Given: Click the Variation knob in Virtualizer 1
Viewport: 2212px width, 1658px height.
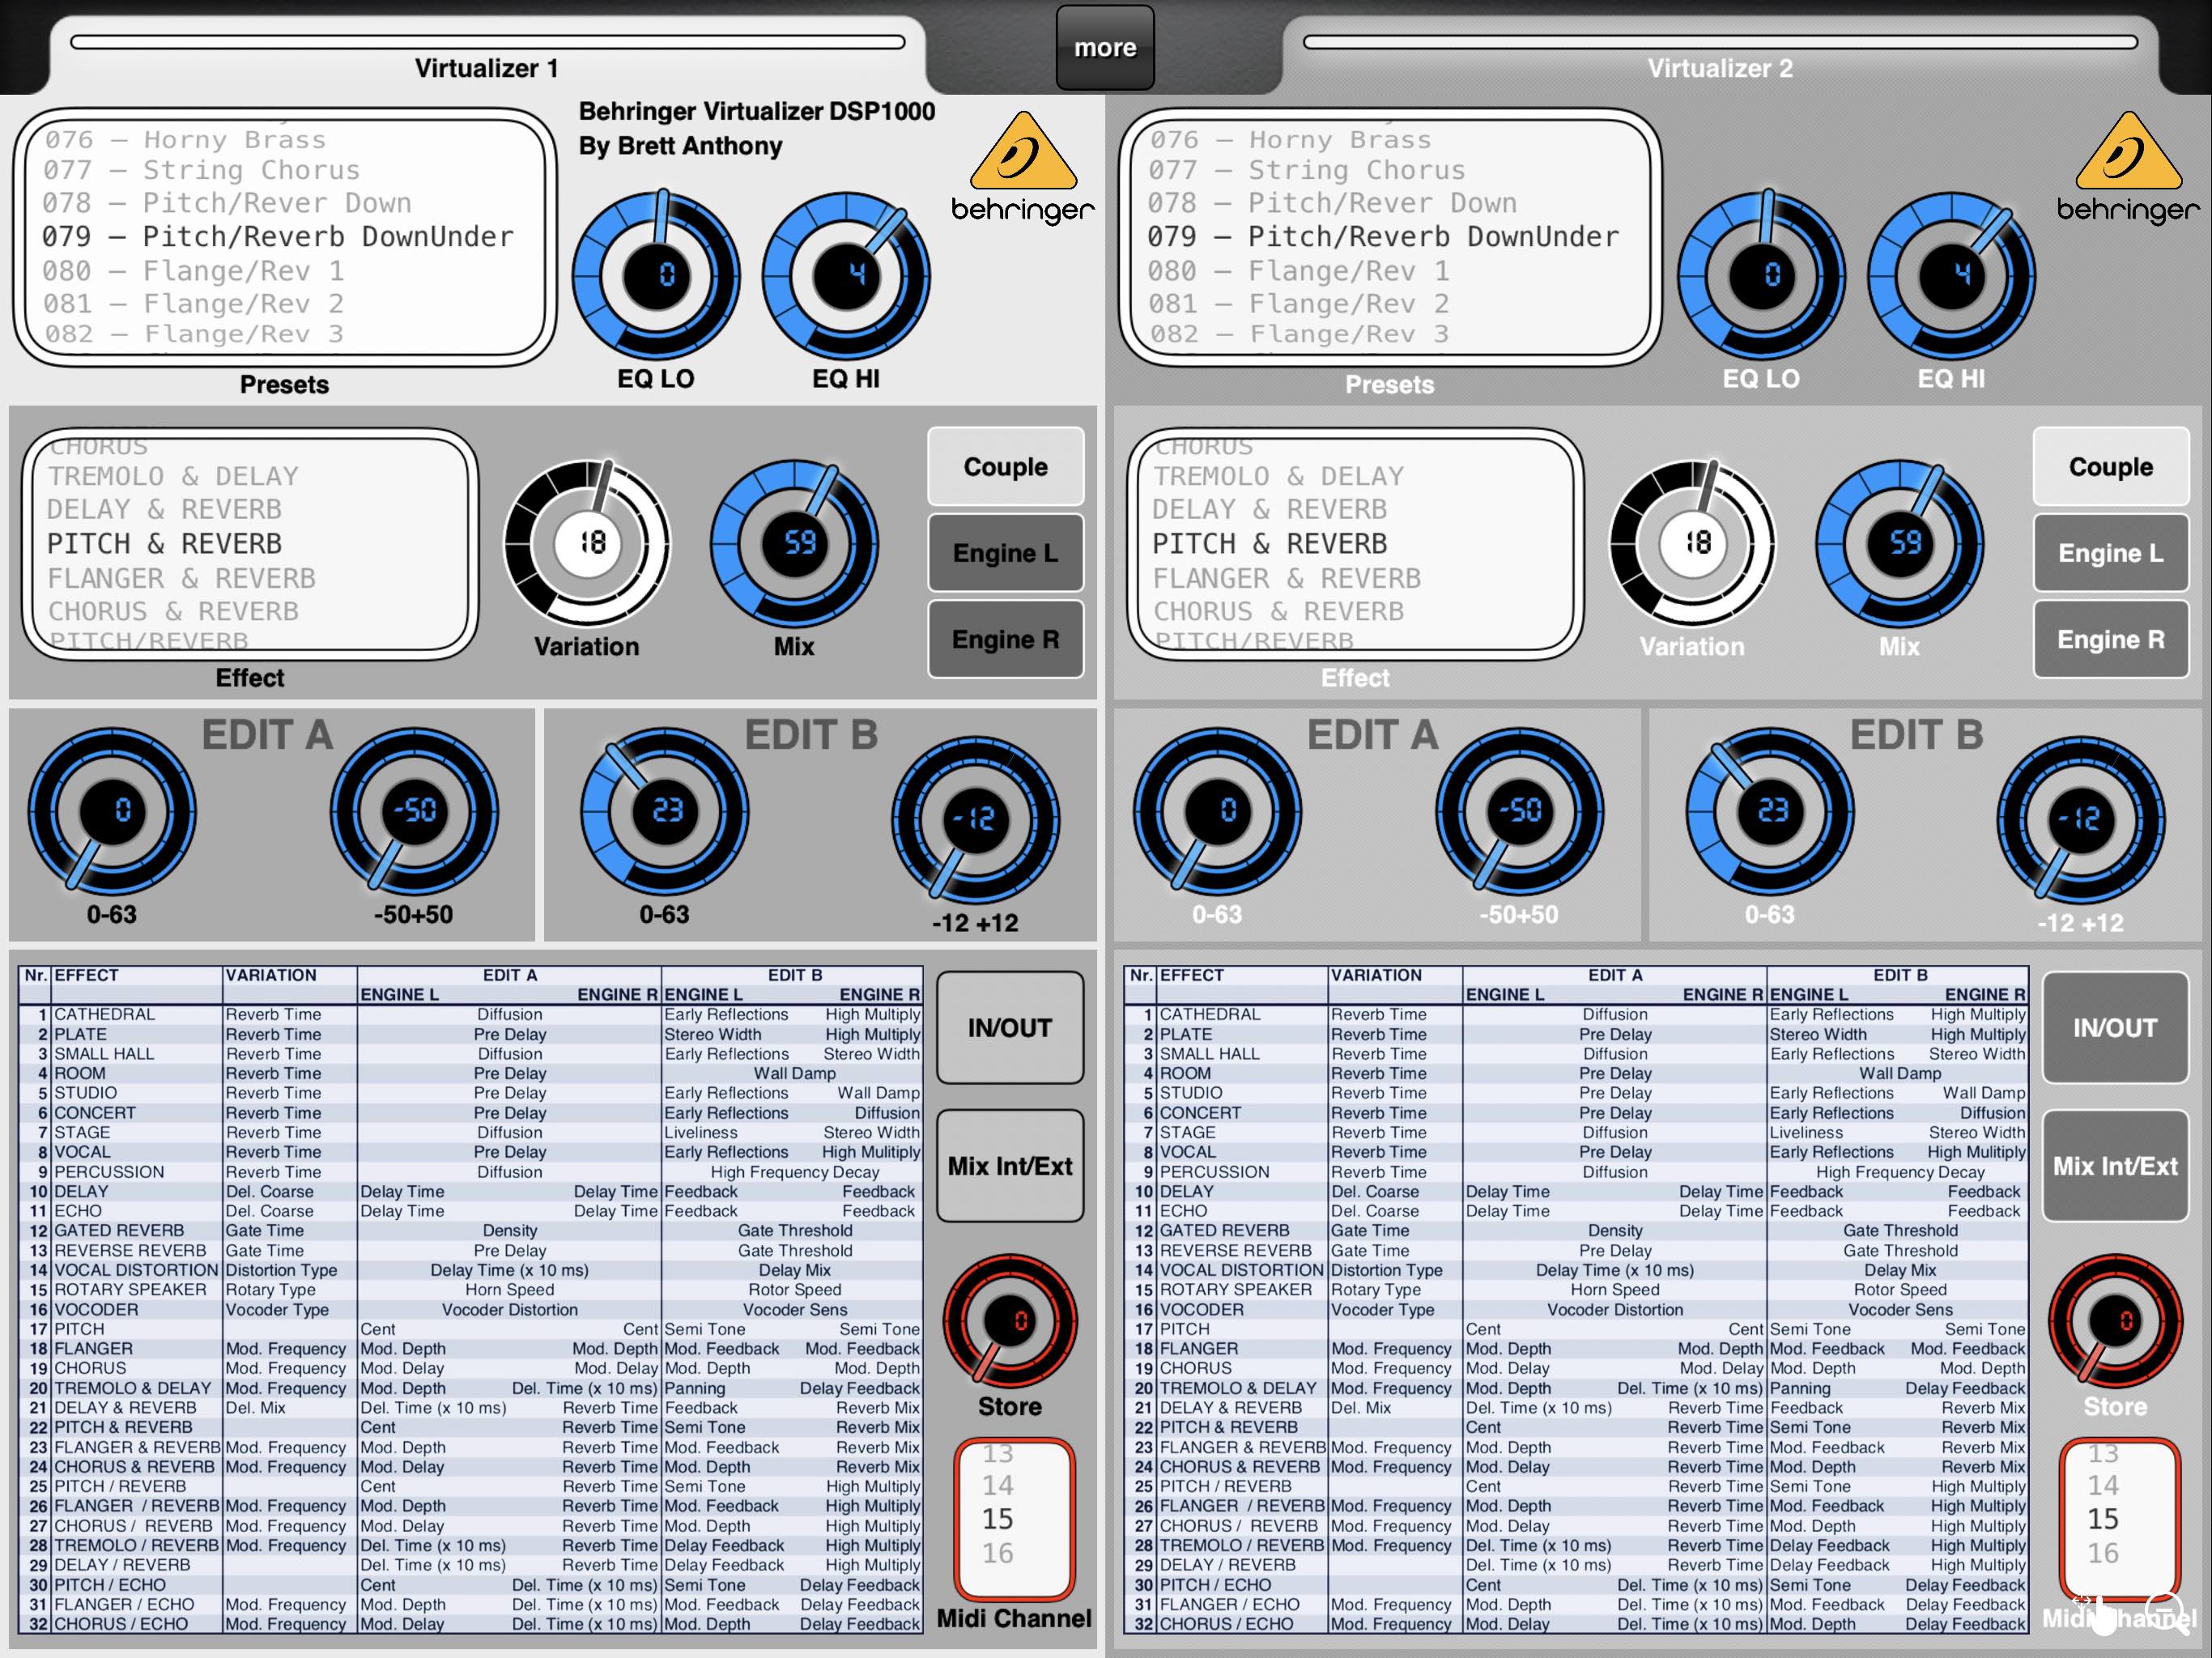Looking at the screenshot, I should pos(587,543).
